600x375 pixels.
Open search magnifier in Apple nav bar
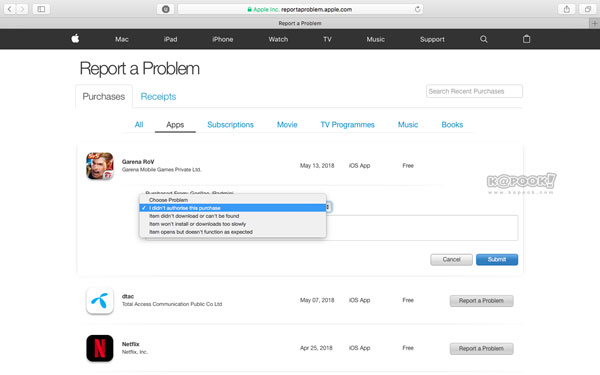(484, 39)
